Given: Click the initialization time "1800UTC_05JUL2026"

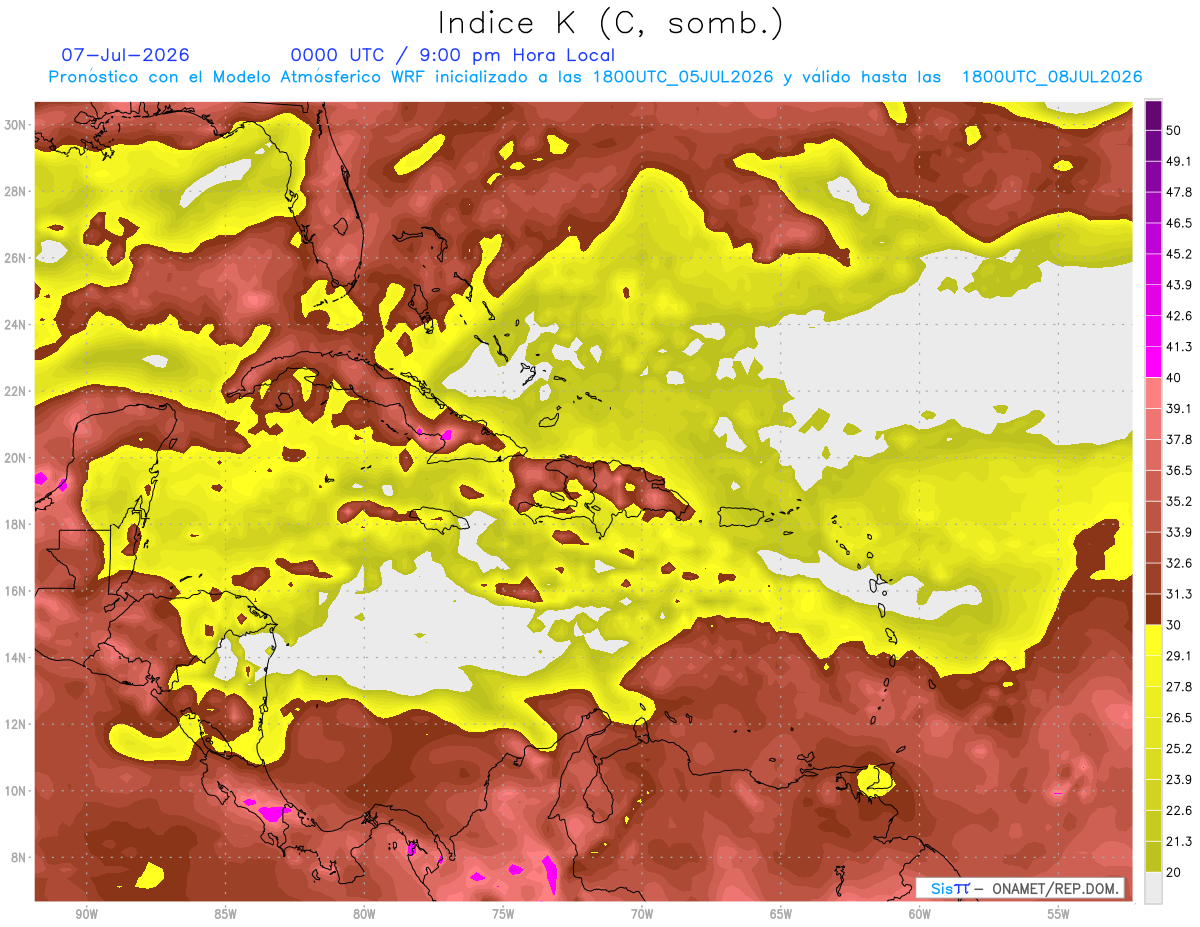Looking at the screenshot, I should point(683,77).
